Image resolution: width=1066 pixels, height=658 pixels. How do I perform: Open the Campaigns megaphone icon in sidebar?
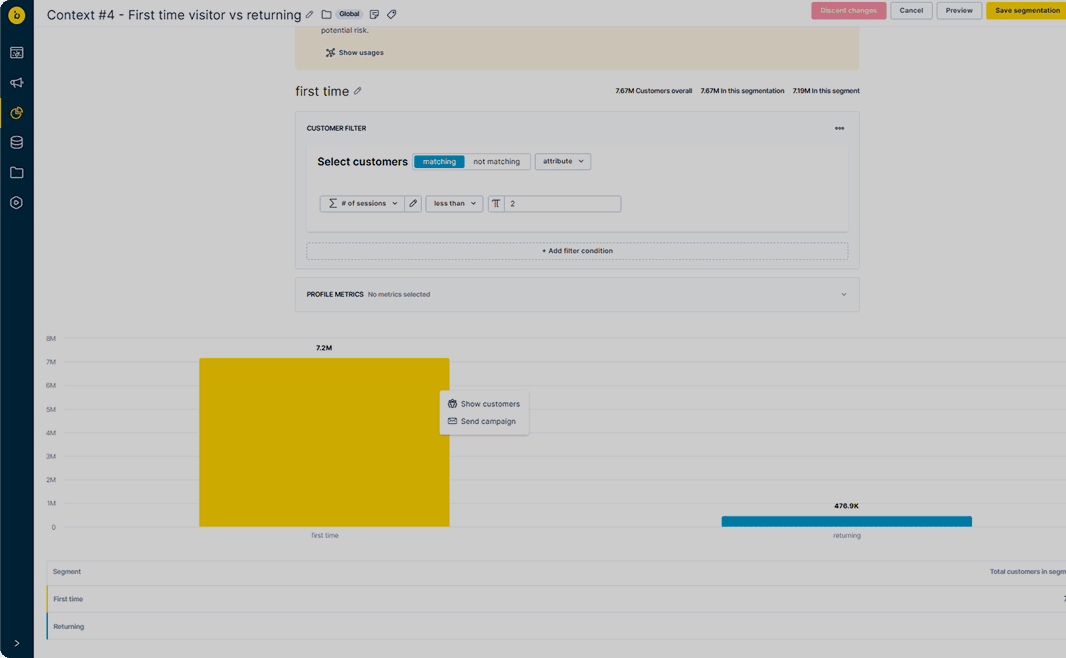click(16, 83)
